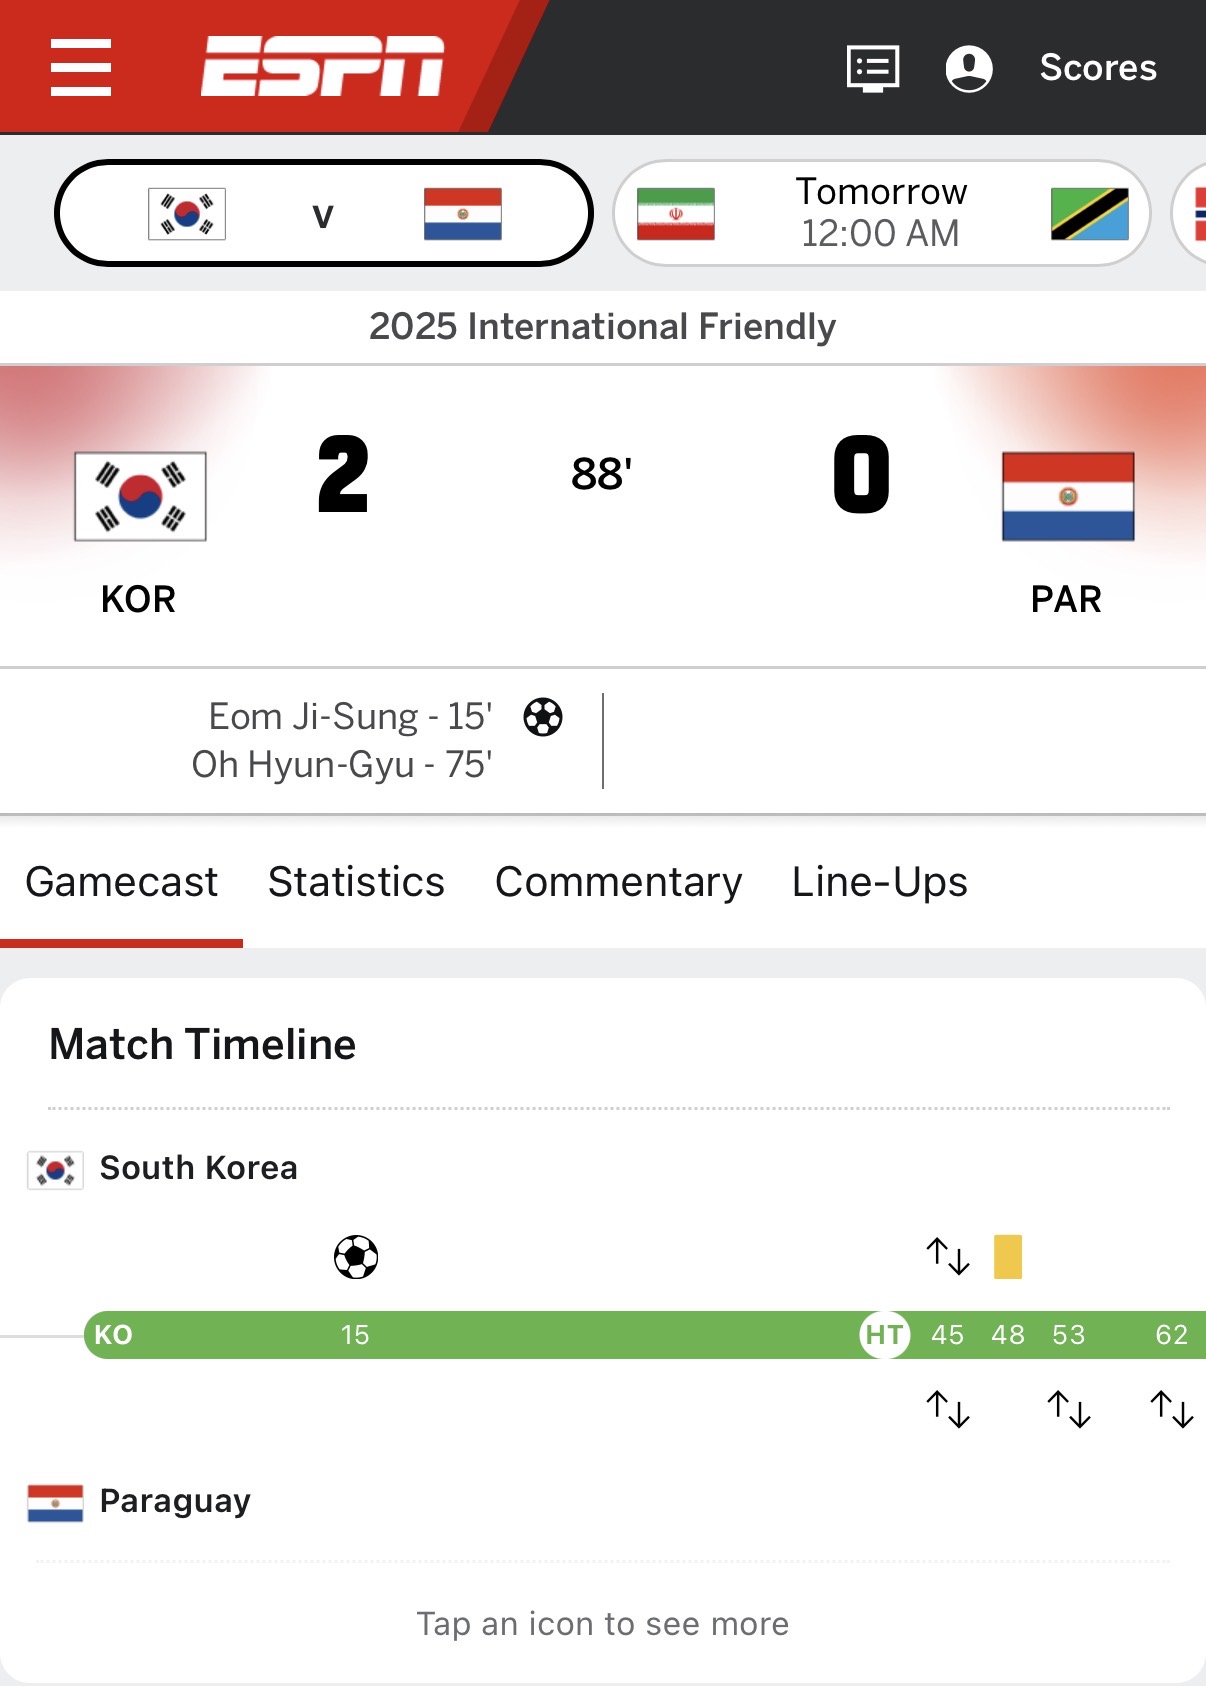Tap the ESPN logo
The width and height of the screenshot is (1206, 1686).
click(x=322, y=67)
